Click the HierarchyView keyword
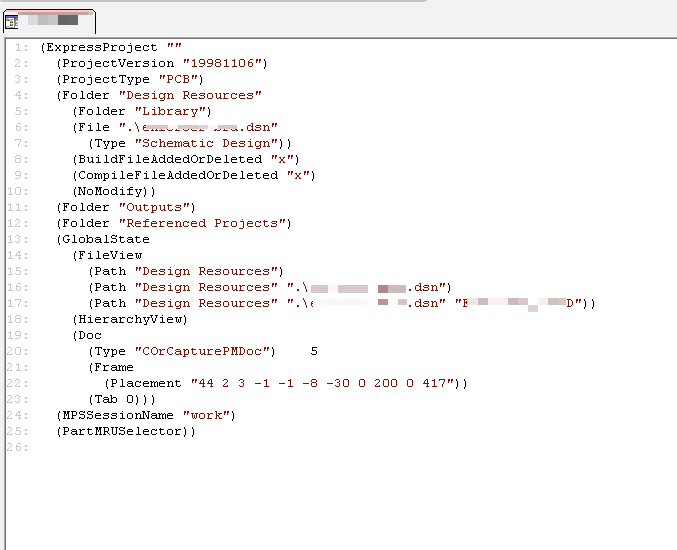The width and height of the screenshot is (677, 550). pos(133,319)
